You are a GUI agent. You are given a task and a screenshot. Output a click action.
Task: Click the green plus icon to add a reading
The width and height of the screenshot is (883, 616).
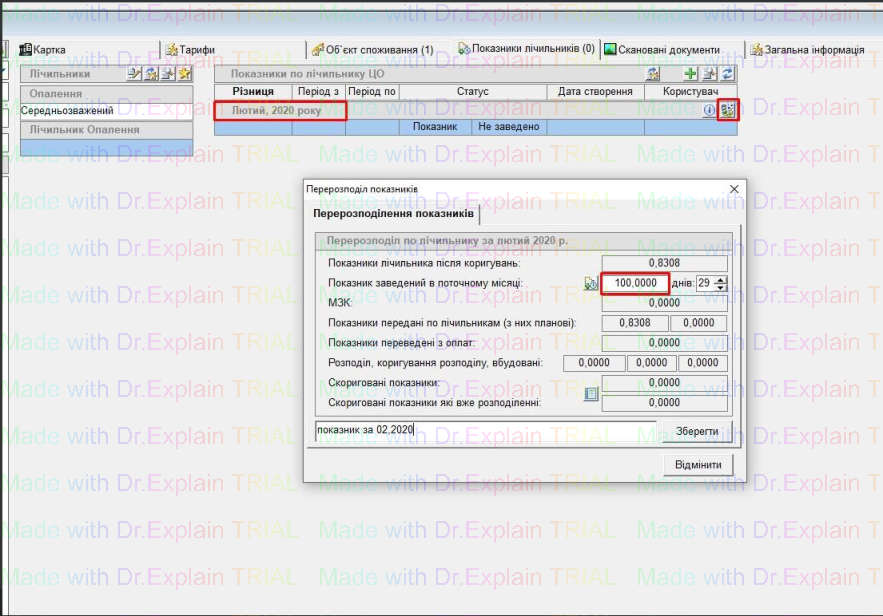(690, 74)
